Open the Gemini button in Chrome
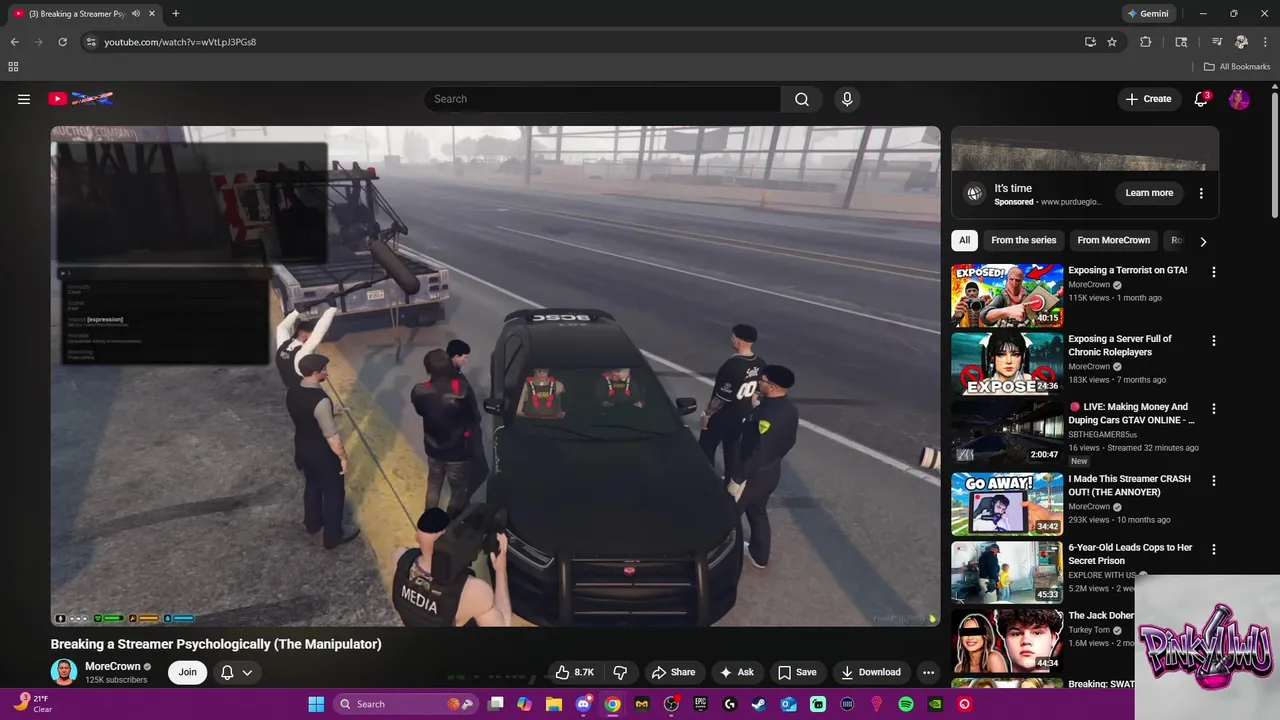1280x720 pixels. 1148,14
